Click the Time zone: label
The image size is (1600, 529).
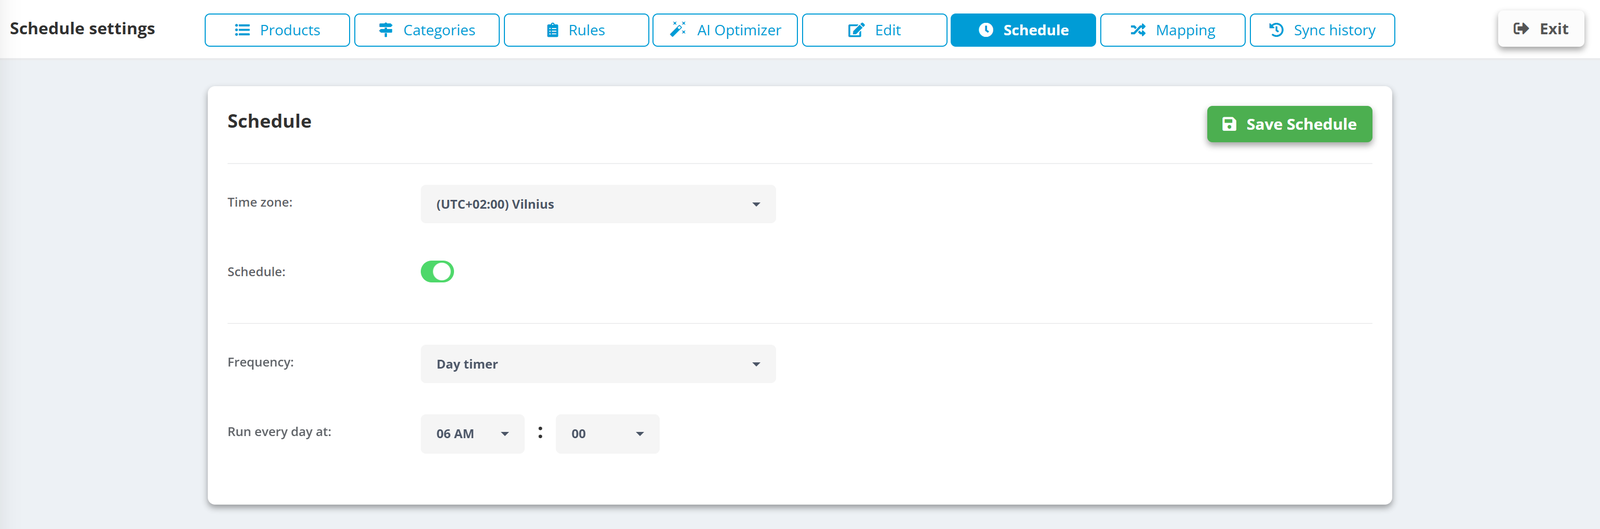coord(260,202)
